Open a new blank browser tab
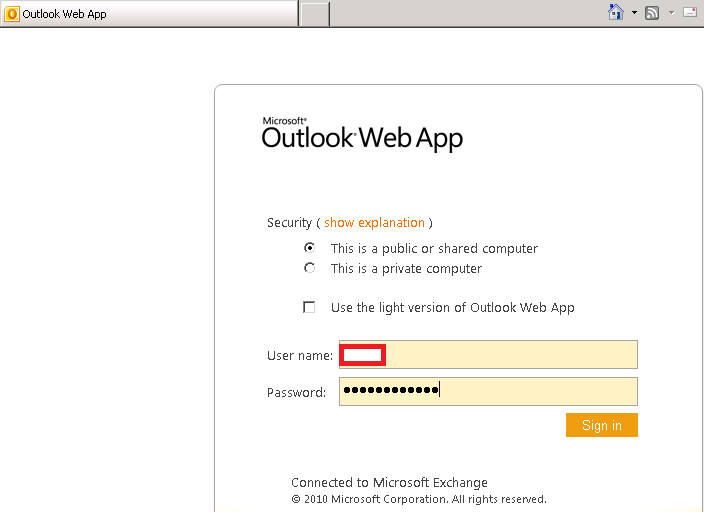This screenshot has height=512, width=704. click(315, 14)
